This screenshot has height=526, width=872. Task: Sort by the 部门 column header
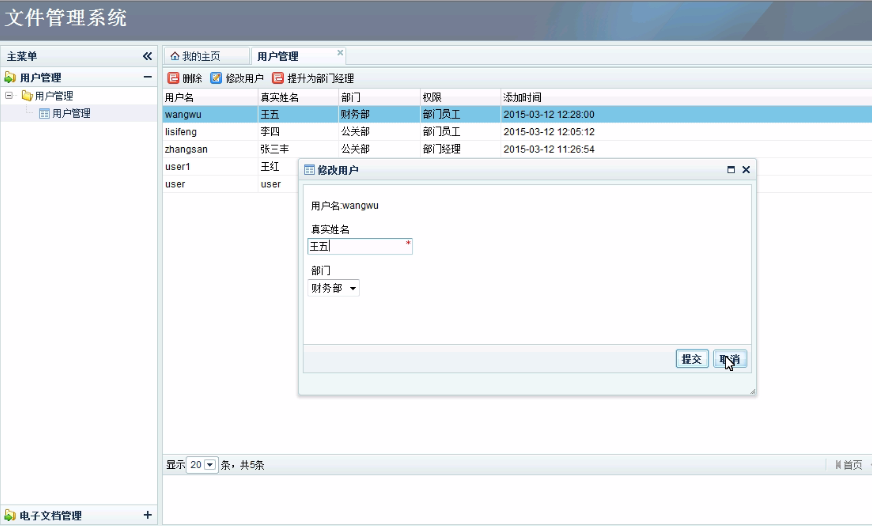pos(379,97)
